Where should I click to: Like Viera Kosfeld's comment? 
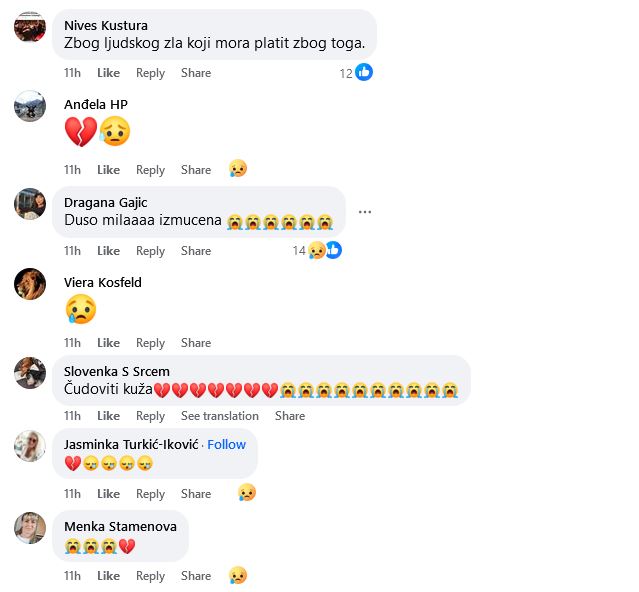point(108,343)
